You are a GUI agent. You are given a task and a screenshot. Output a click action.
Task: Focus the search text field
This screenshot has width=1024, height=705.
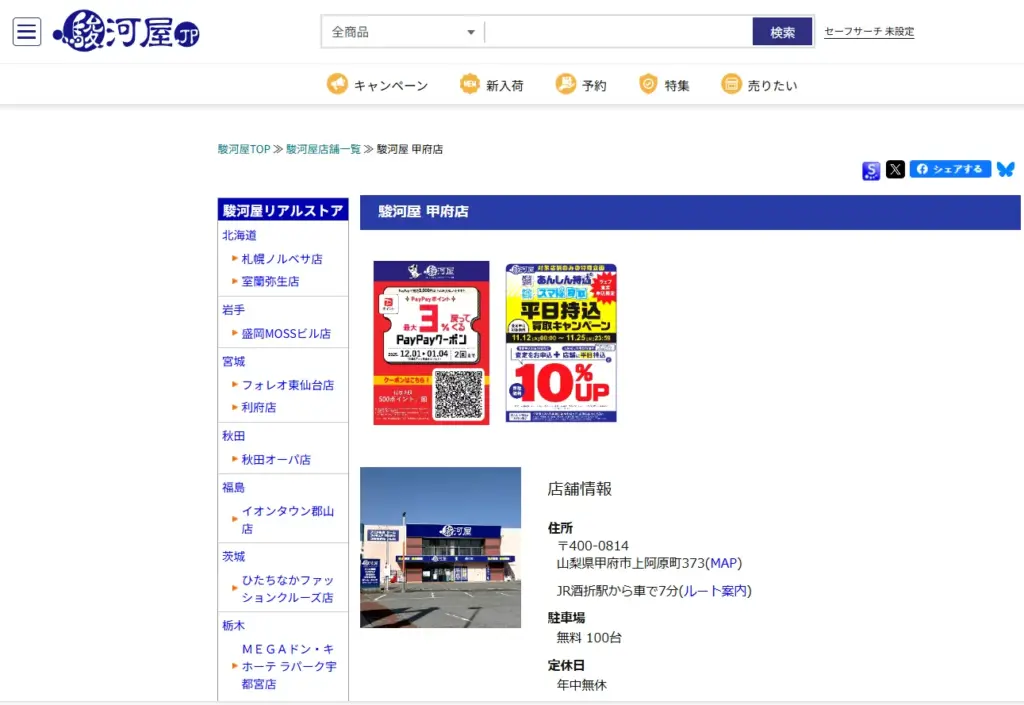point(618,32)
